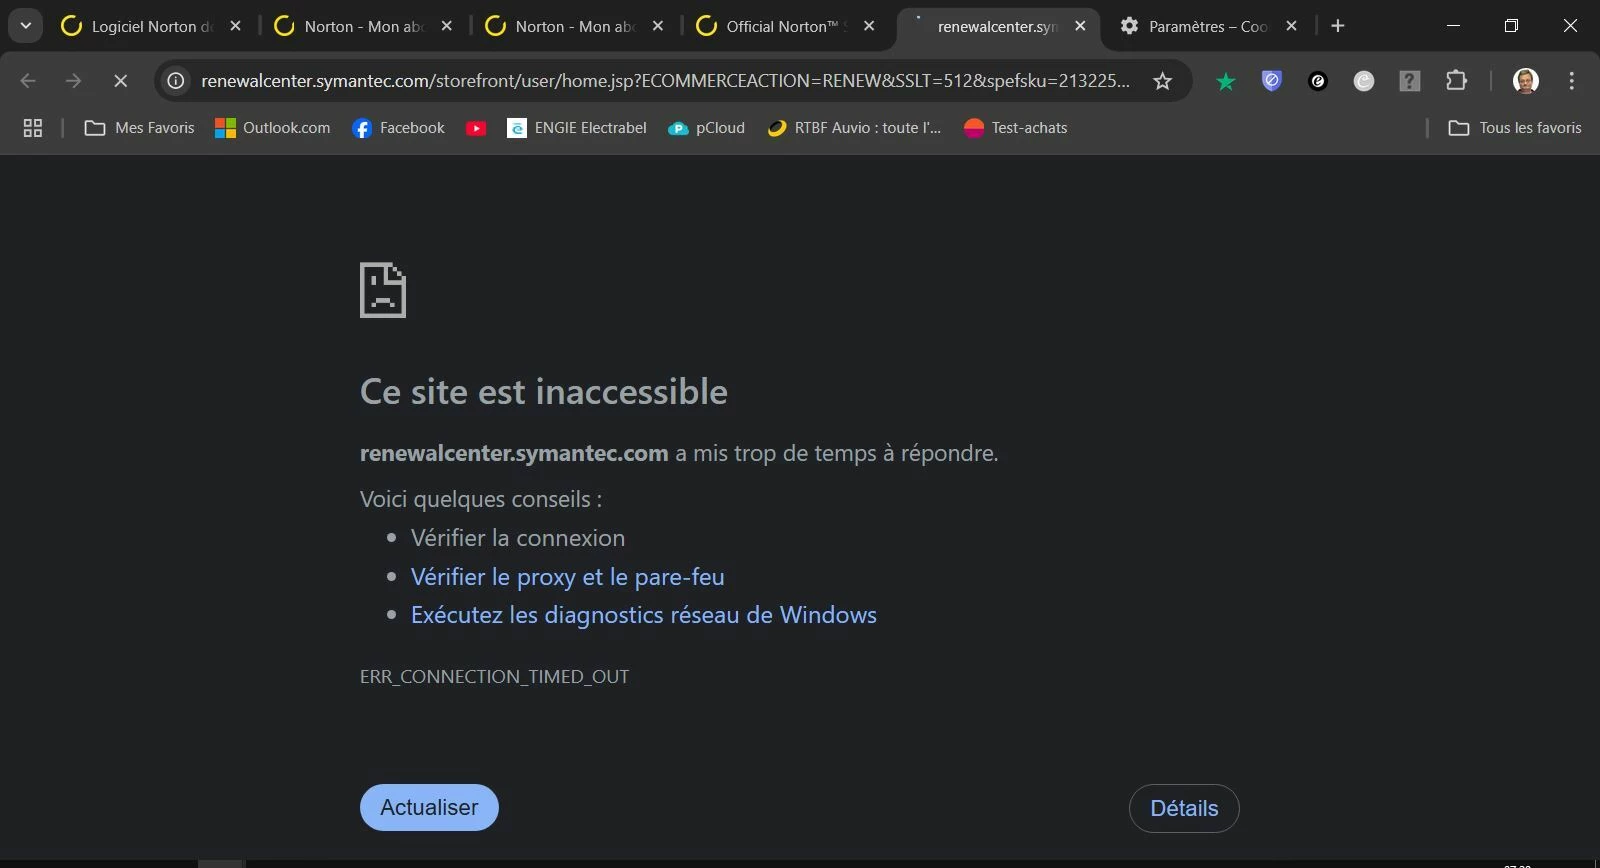Click the Vérifier la connexion text
Screen dimensions: 1600x868
click(x=518, y=538)
